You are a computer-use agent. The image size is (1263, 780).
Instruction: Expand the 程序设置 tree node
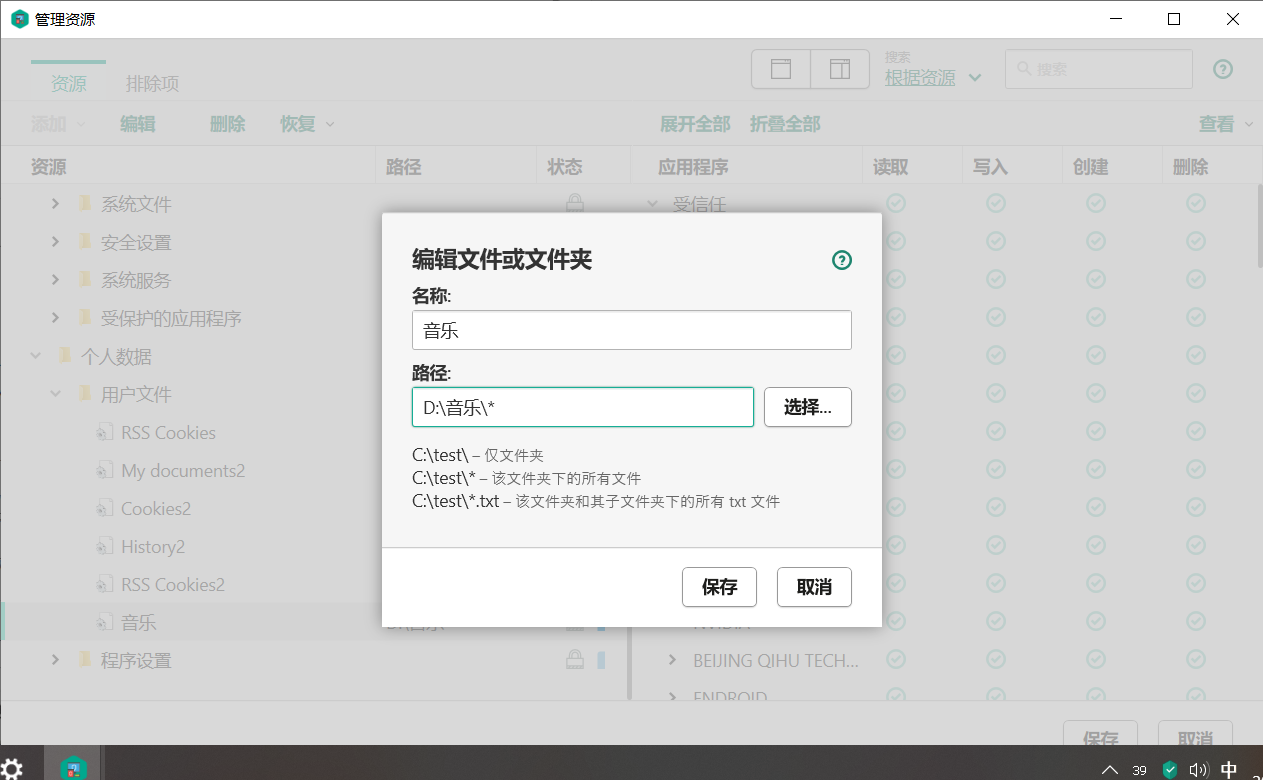tap(56, 660)
